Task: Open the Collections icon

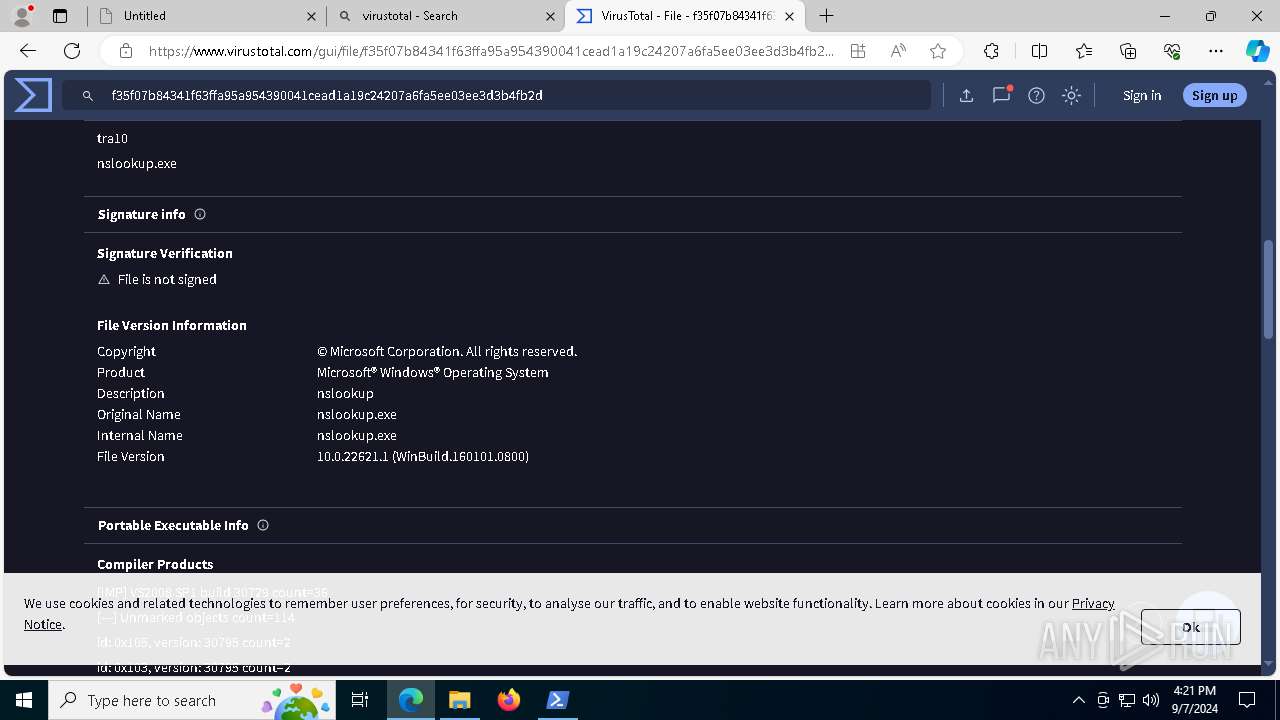Action: [x=1128, y=51]
